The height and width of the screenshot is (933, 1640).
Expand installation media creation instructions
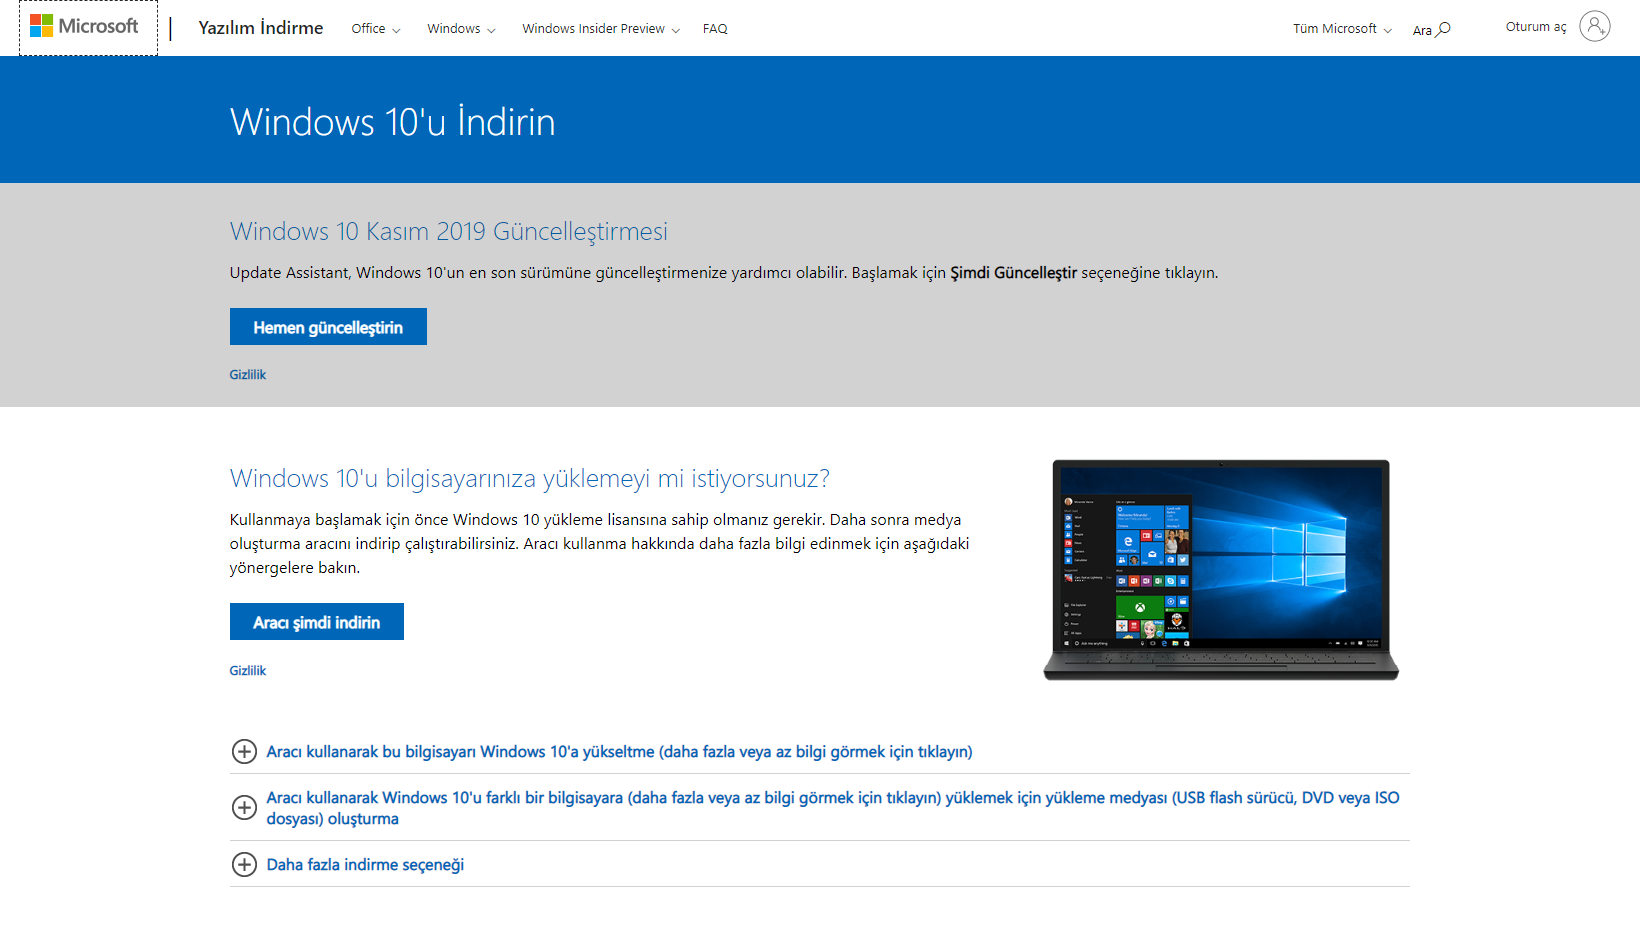coord(833,808)
